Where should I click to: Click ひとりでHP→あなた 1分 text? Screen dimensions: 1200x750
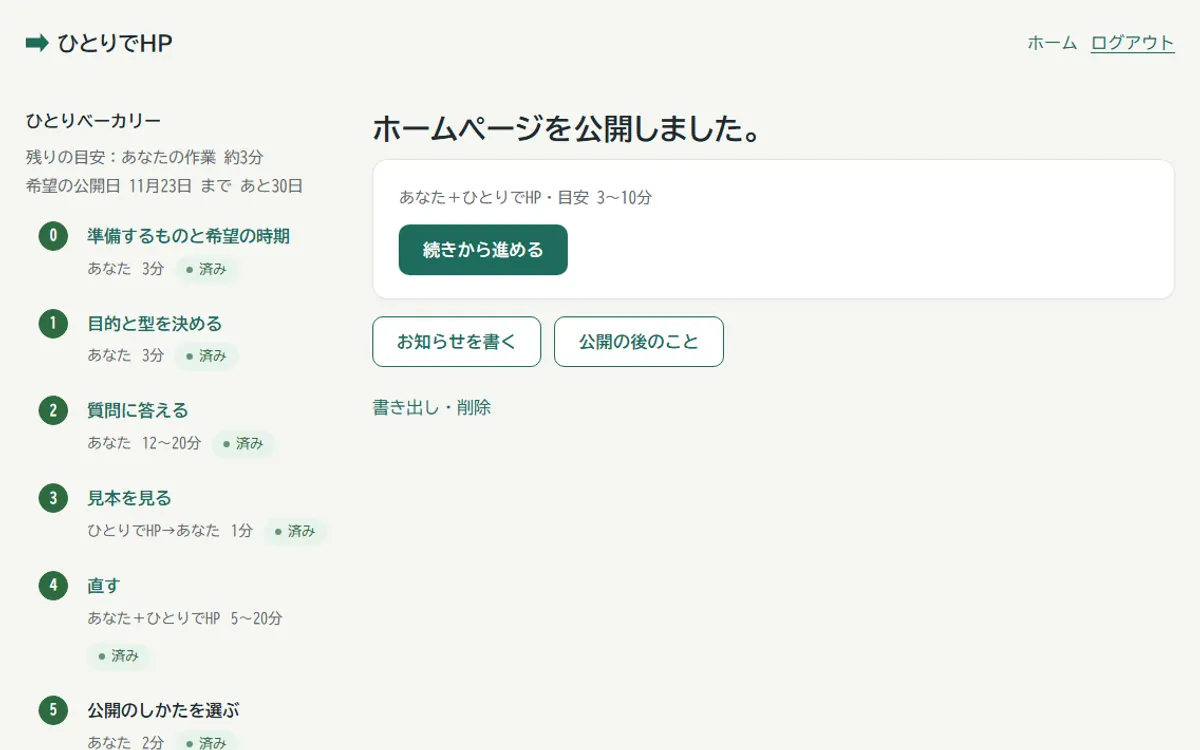pos(170,531)
